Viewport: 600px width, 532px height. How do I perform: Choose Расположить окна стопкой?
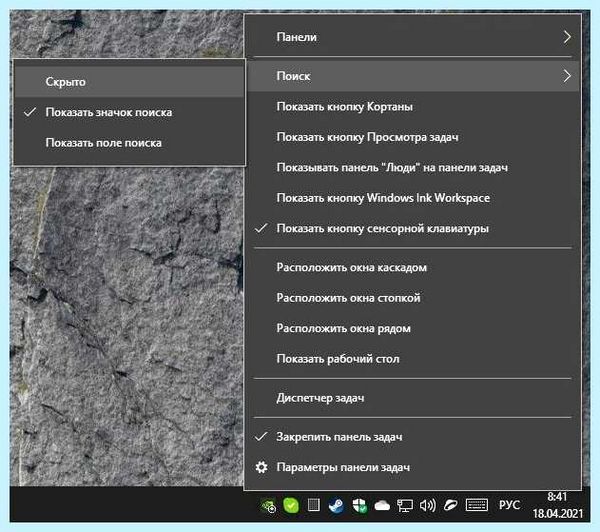[413, 298]
